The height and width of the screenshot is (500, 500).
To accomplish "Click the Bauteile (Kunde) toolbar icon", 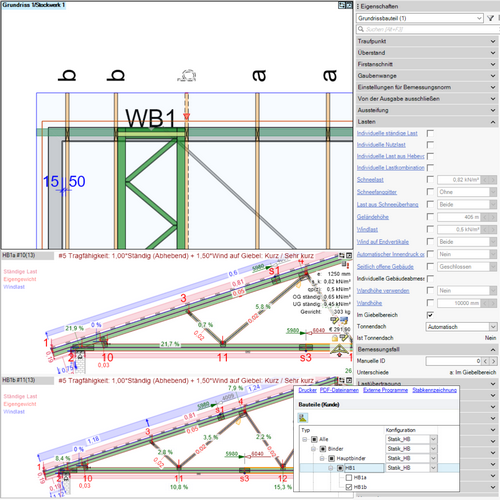I will (x=303, y=417).
